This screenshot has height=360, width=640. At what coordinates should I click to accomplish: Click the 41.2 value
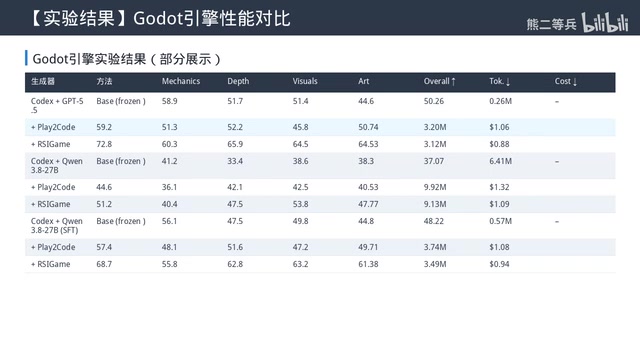[169, 161]
